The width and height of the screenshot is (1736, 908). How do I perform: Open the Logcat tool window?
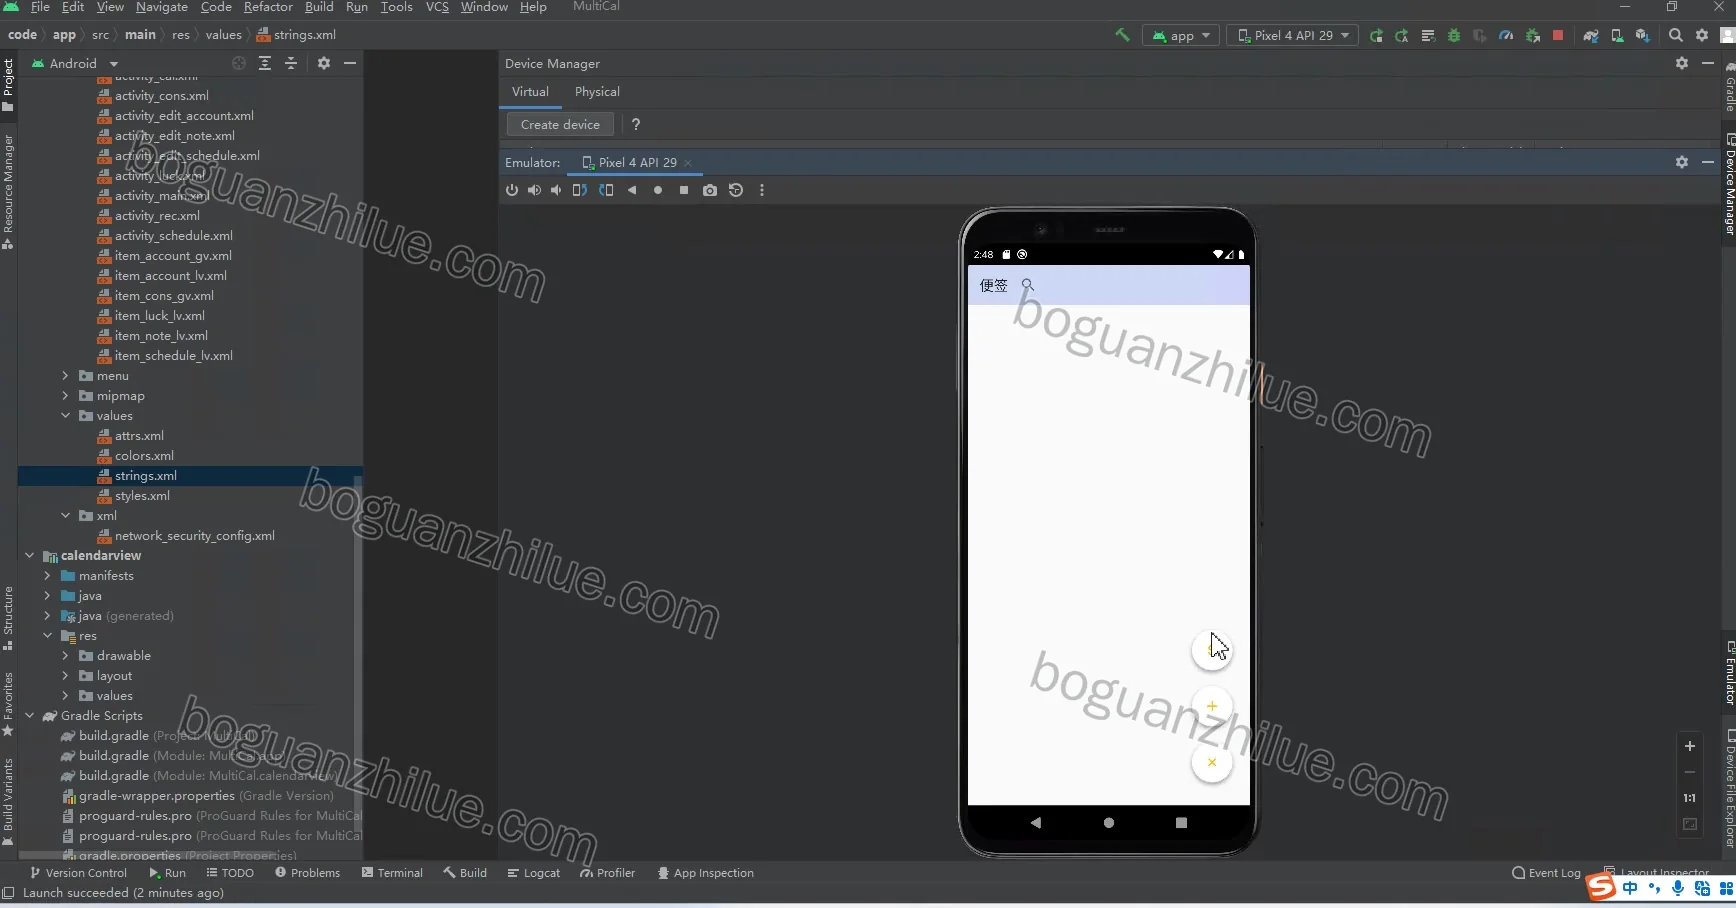tap(533, 873)
